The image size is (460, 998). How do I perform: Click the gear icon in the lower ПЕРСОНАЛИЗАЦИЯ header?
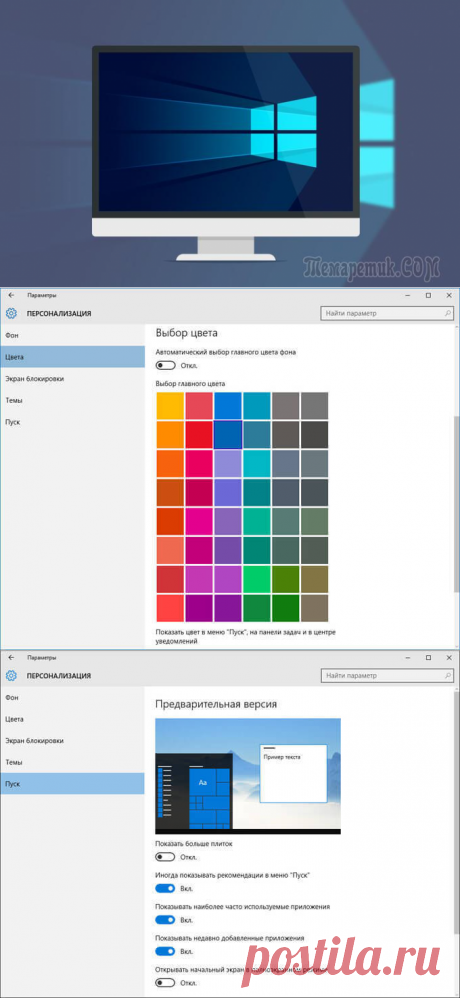pos(11,675)
